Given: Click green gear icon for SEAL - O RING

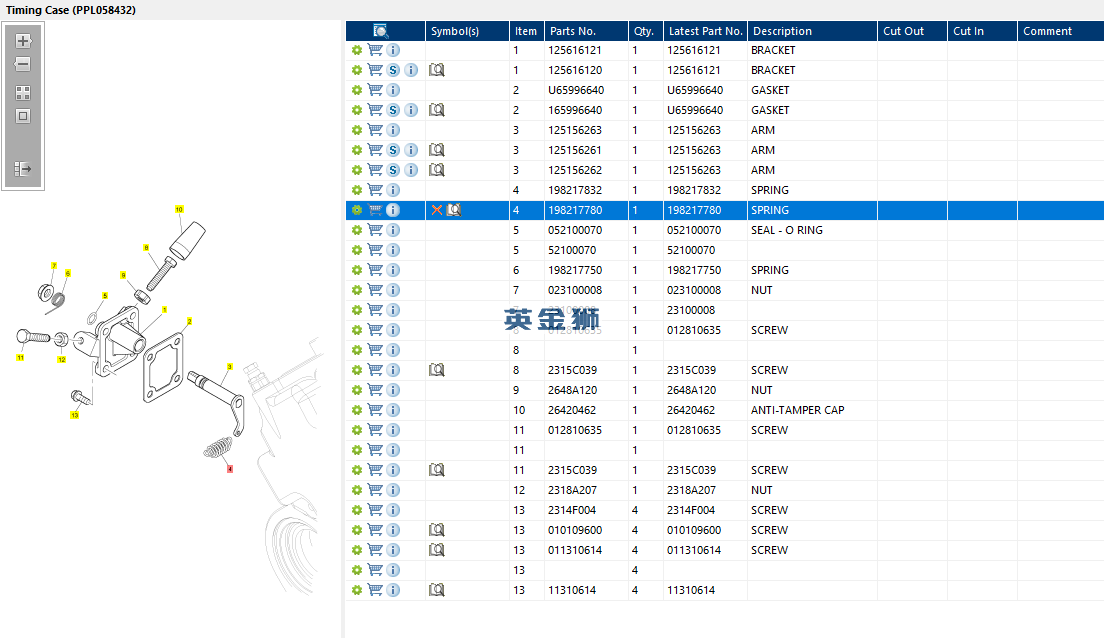Looking at the screenshot, I should click(x=356, y=230).
